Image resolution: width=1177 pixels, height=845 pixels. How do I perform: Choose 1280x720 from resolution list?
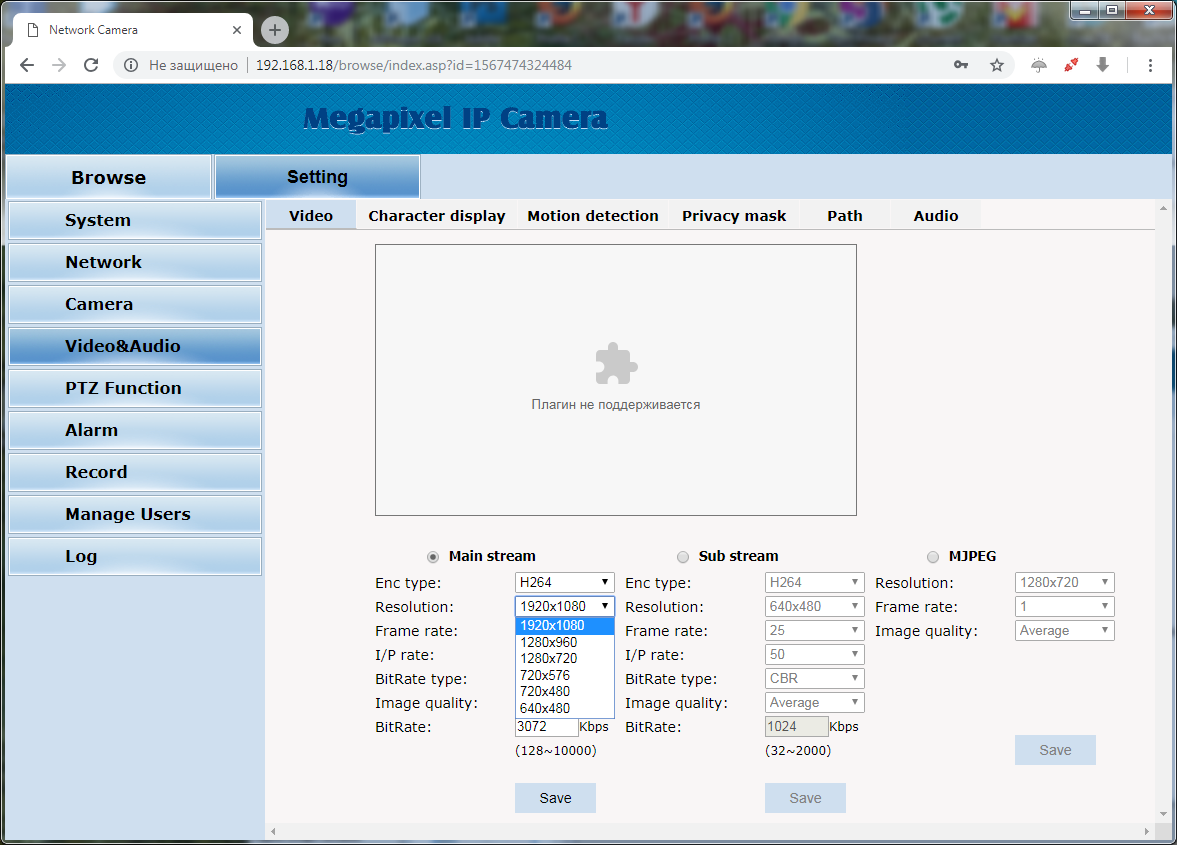[x=548, y=658]
